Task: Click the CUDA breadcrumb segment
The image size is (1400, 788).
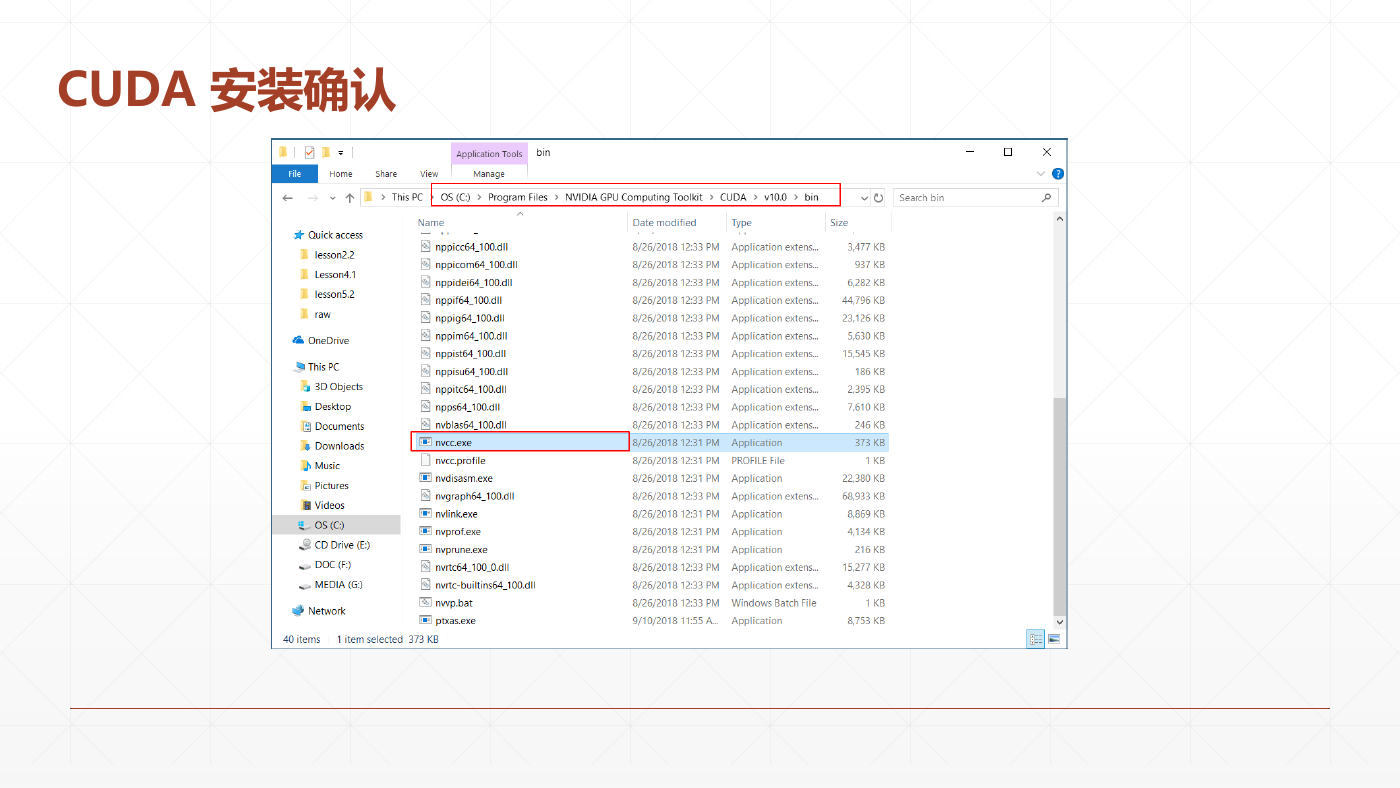Action: (733, 198)
